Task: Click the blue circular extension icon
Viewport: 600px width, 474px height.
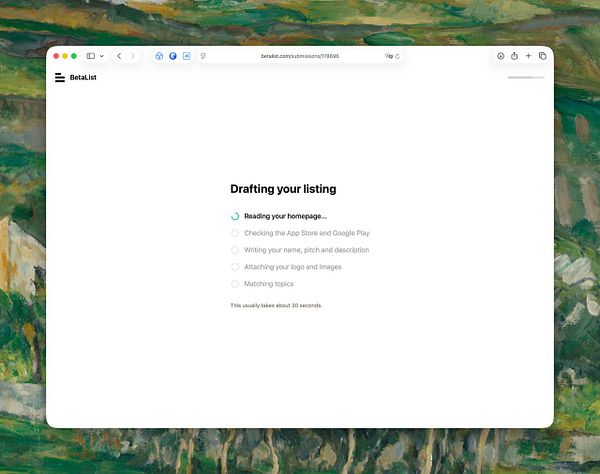Action: tap(173, 56)
